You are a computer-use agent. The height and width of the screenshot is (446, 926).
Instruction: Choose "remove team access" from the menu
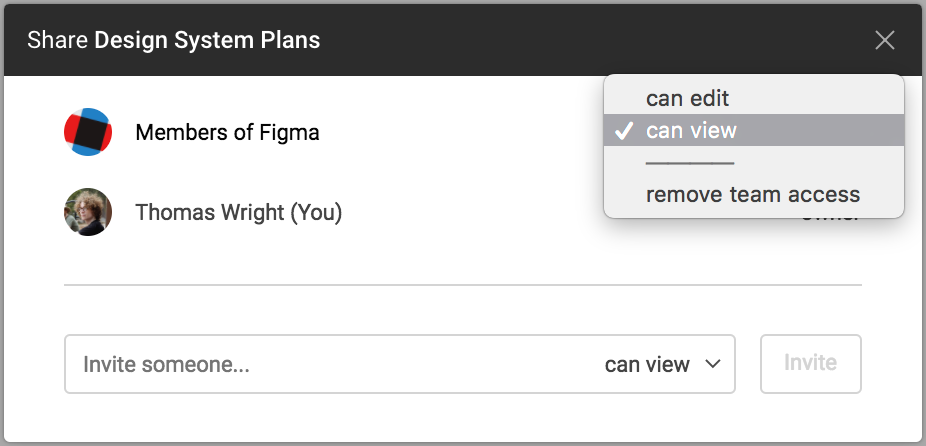(753, 194)
